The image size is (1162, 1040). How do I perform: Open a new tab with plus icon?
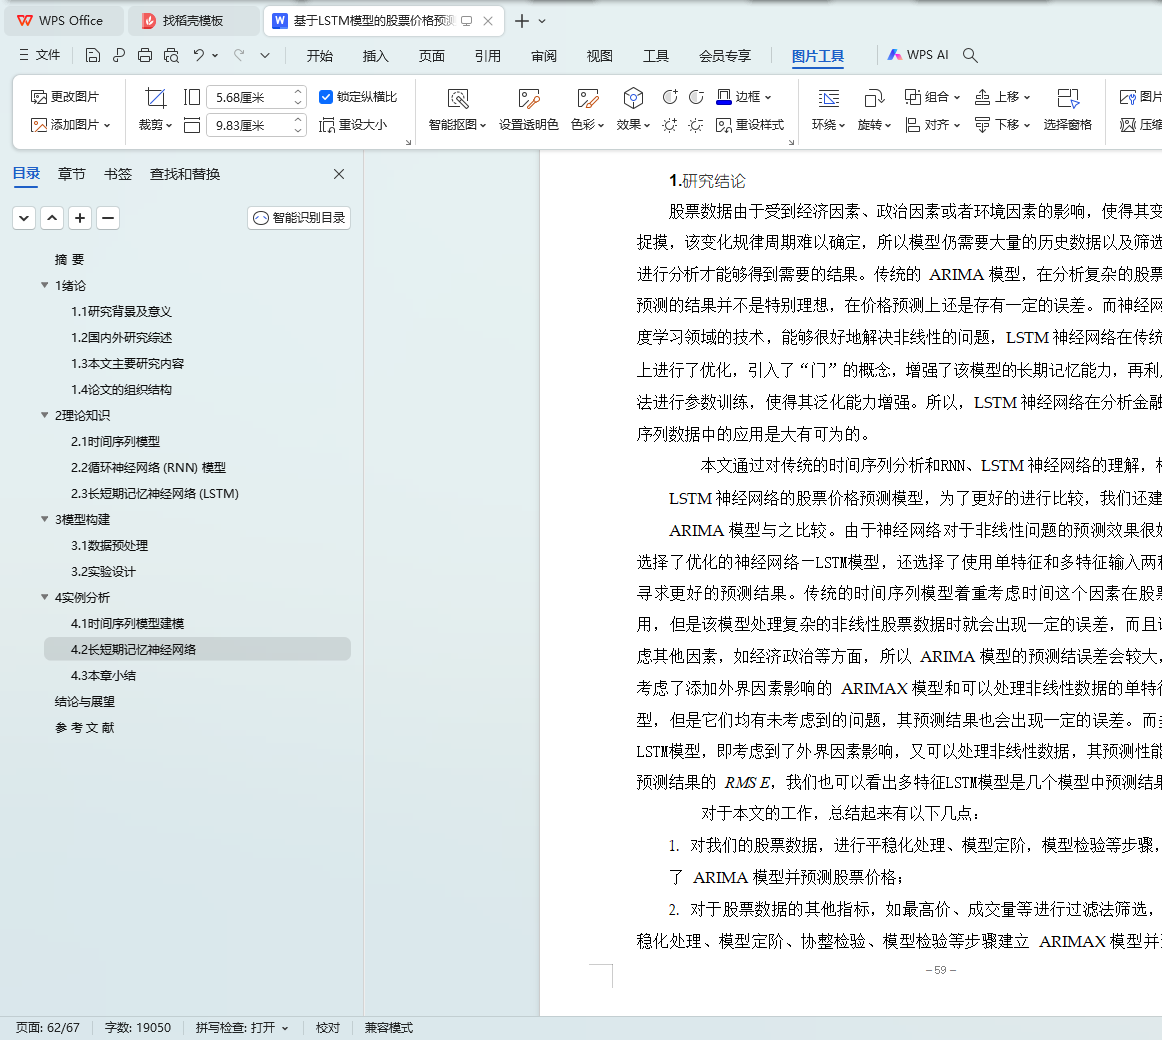pos(522,21)
